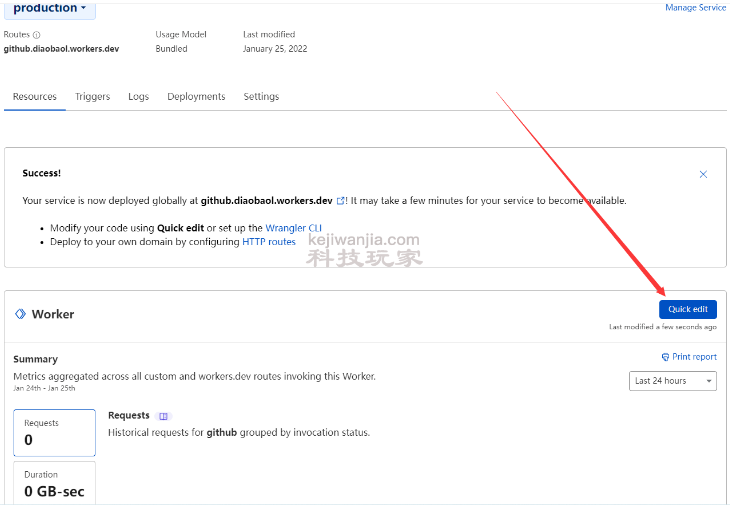Go to the Logs tab
The height and width of the screenshot is (506, 730).
click(138, 97)
